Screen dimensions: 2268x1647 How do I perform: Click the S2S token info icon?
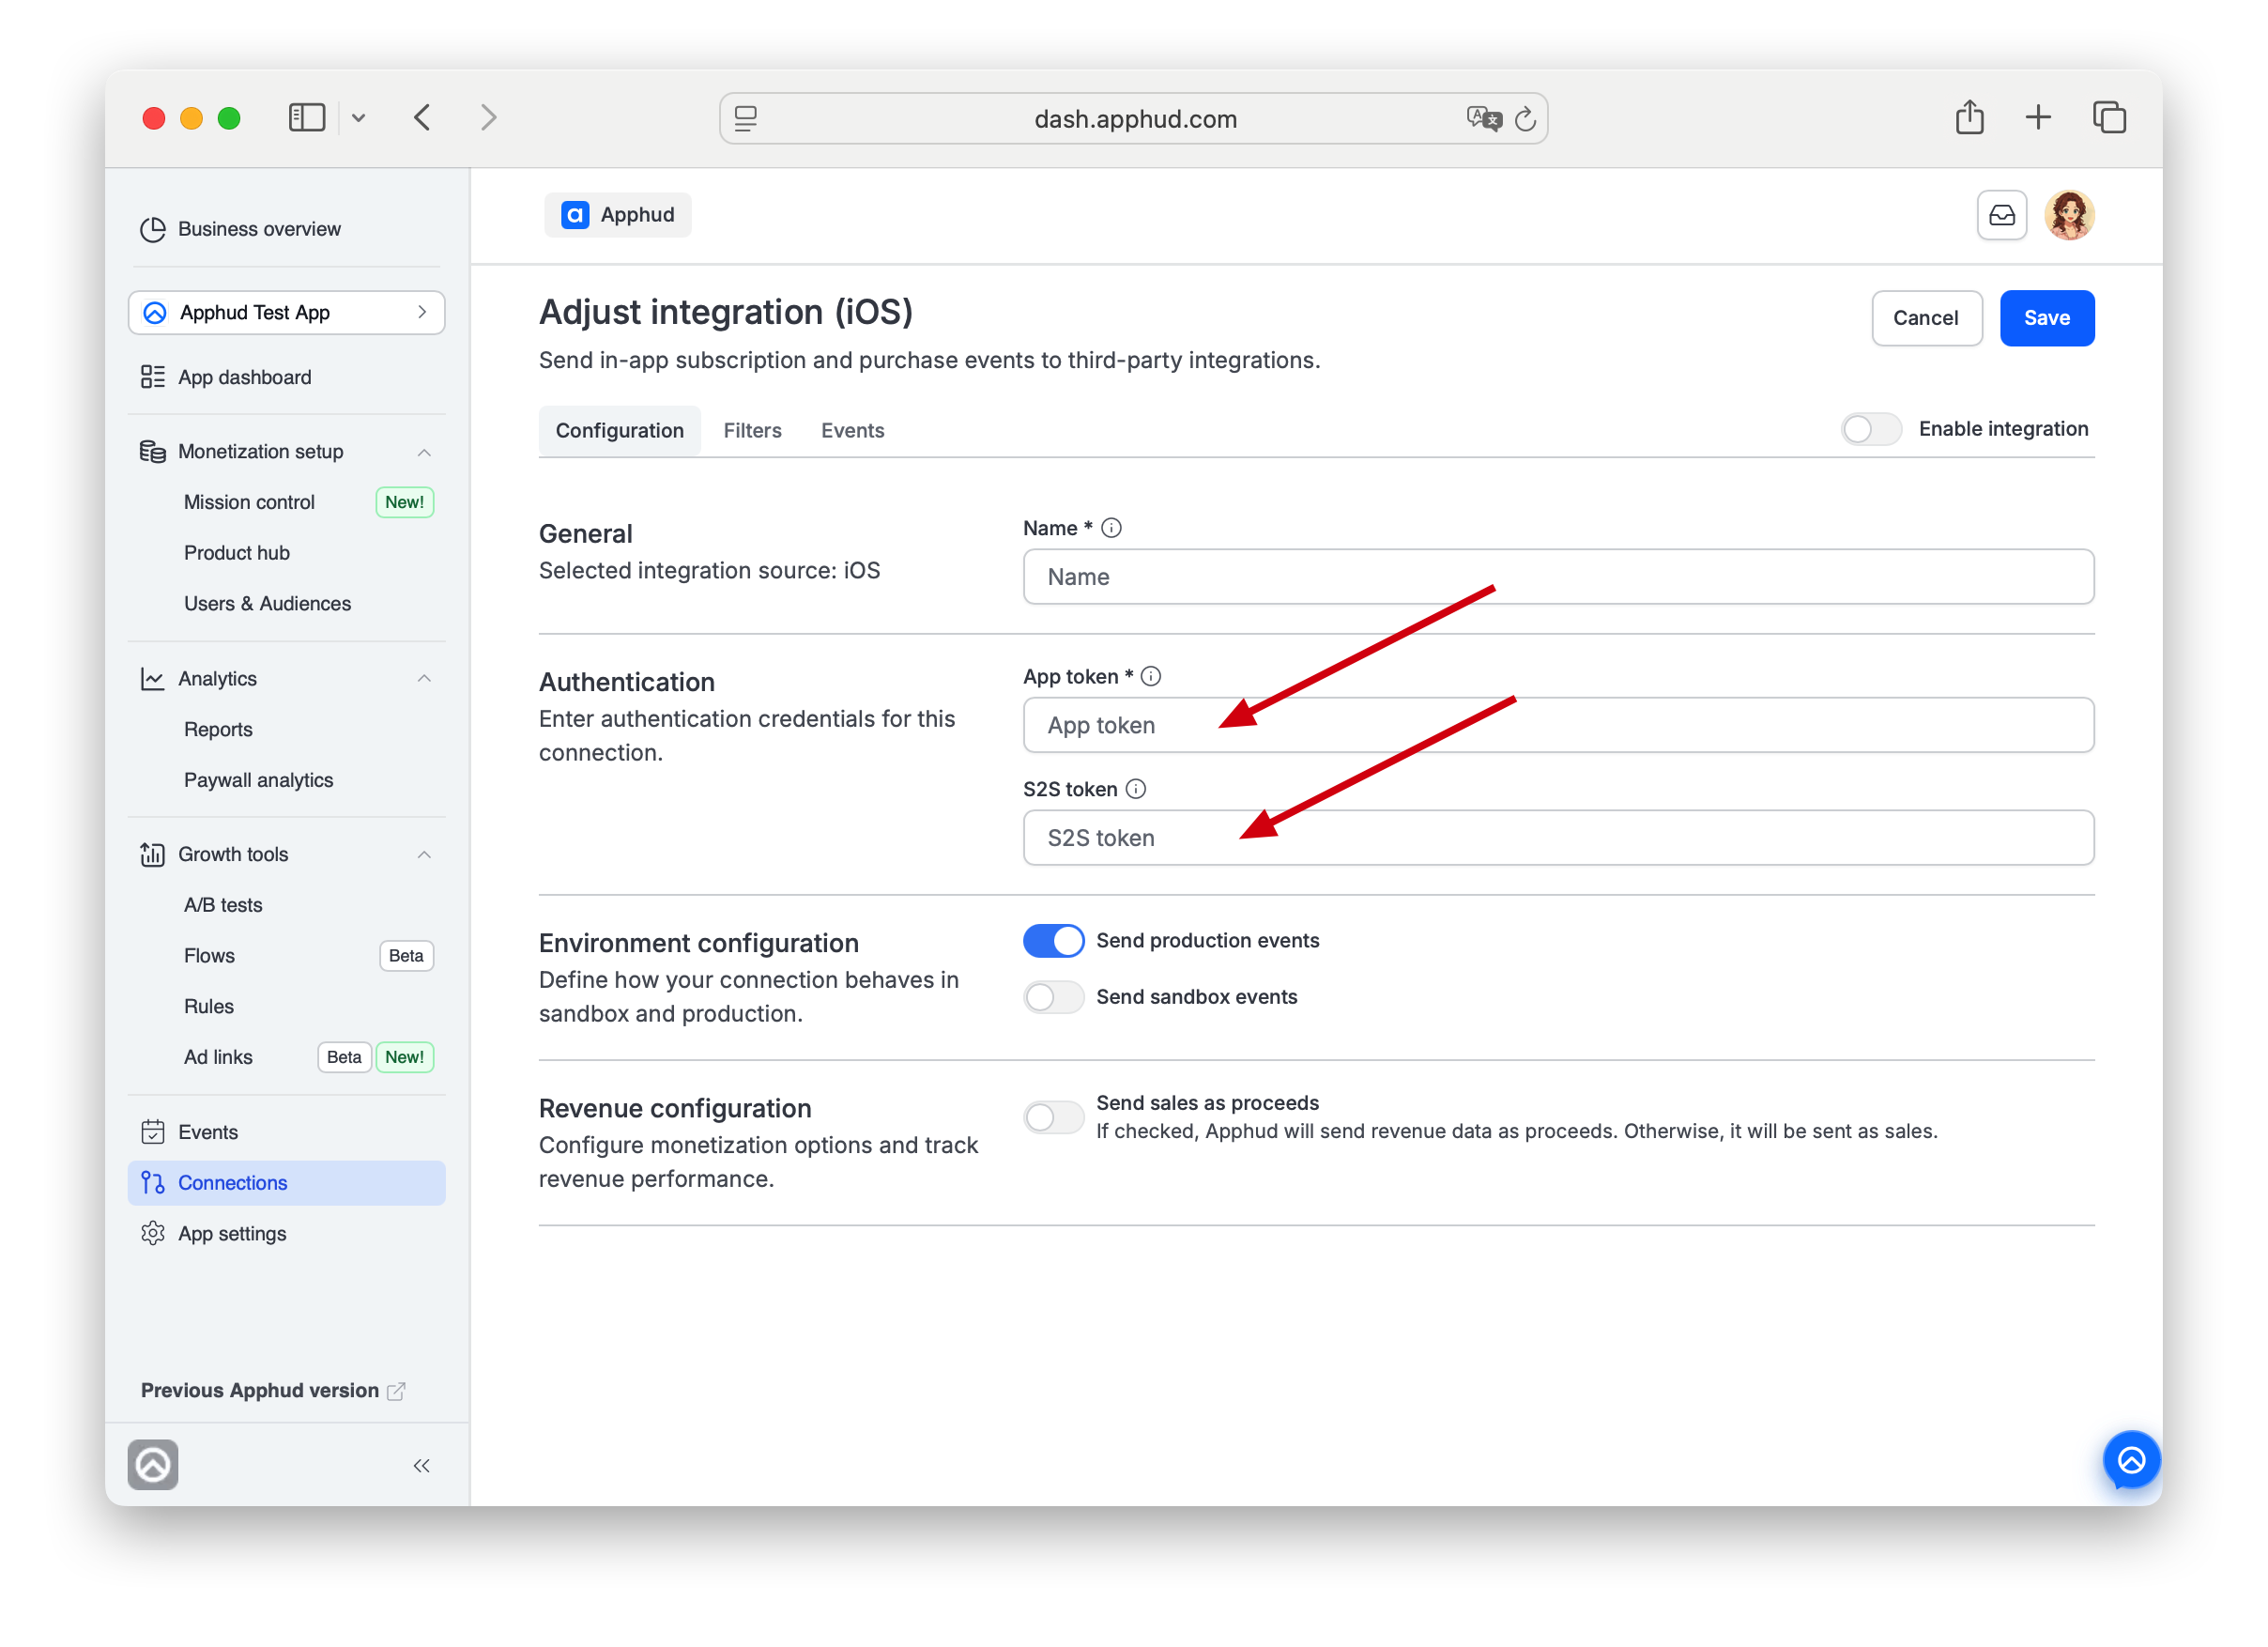(1136, 789)
